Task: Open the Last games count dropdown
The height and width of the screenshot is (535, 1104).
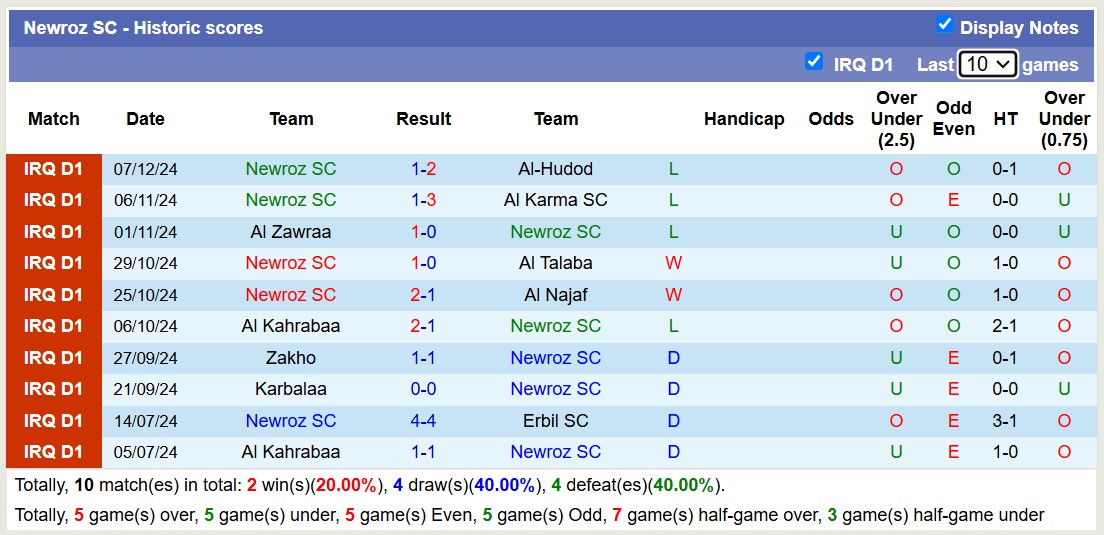Action: pos(987,64)
